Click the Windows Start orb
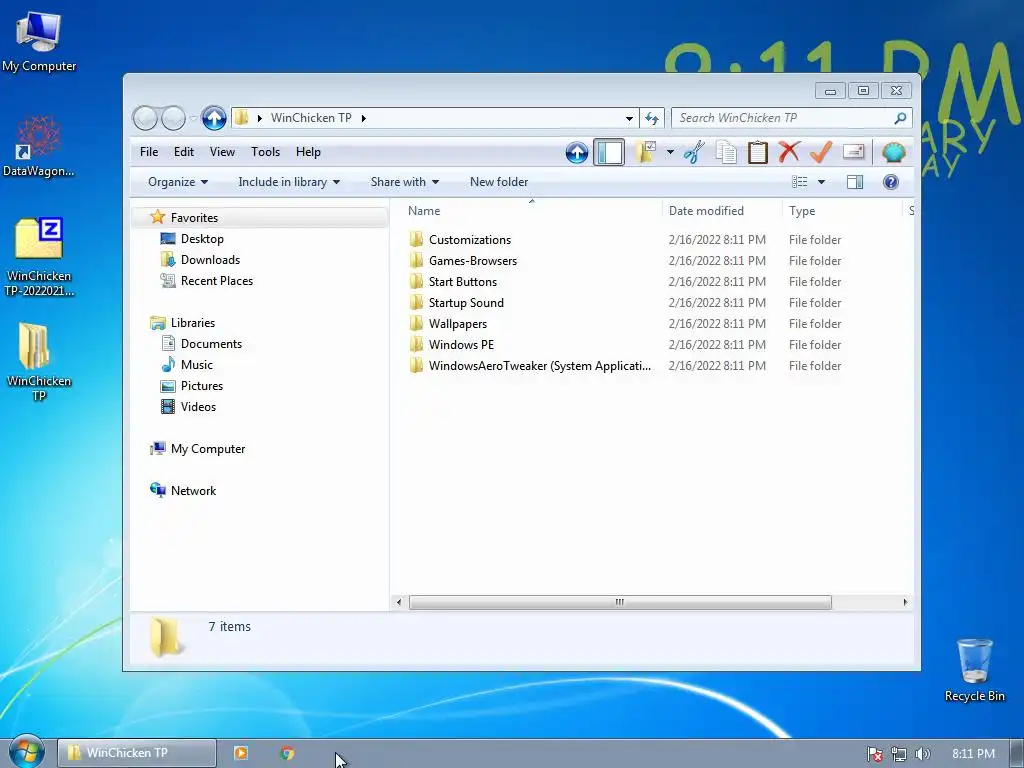Screen dimensions: 1024x768 (27, 752)
